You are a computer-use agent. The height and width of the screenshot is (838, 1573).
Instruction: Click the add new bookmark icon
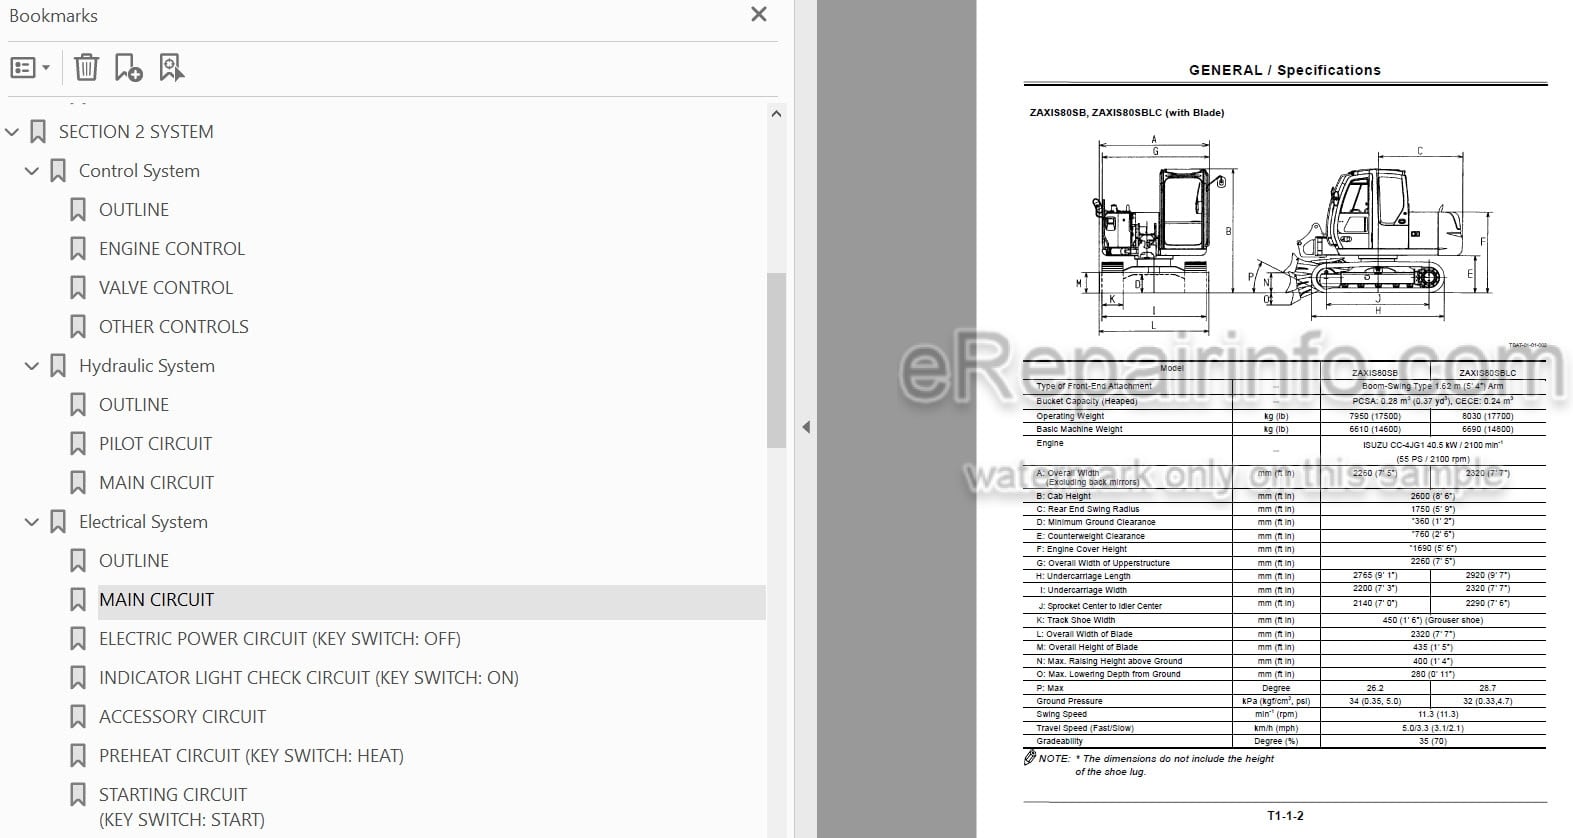point(128,67)
